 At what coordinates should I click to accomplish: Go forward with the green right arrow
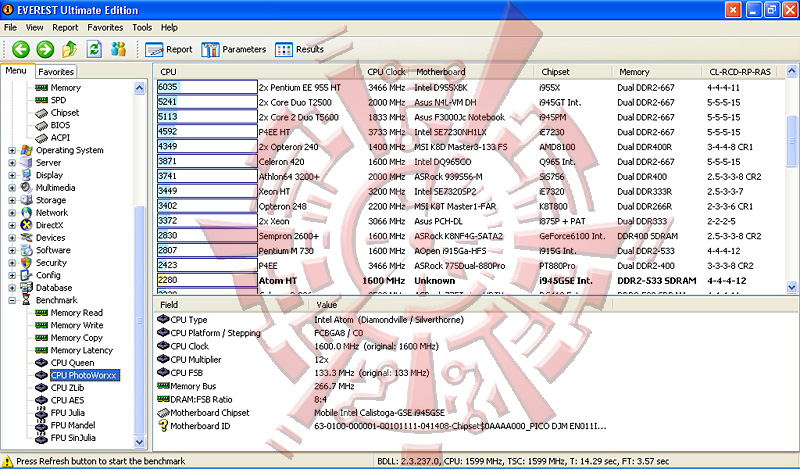pos(45,50)
